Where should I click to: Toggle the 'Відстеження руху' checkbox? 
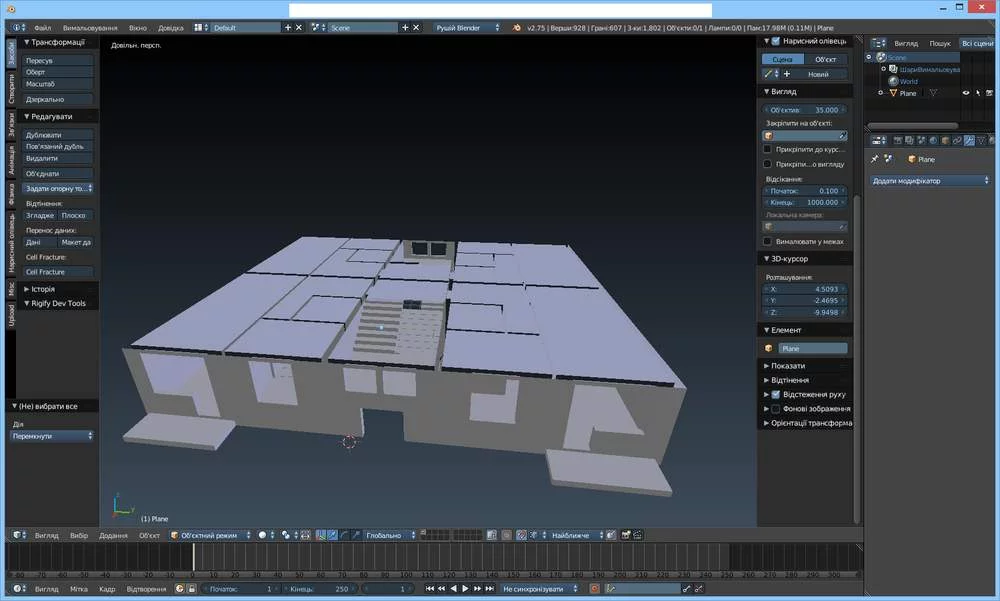[775, 395]
